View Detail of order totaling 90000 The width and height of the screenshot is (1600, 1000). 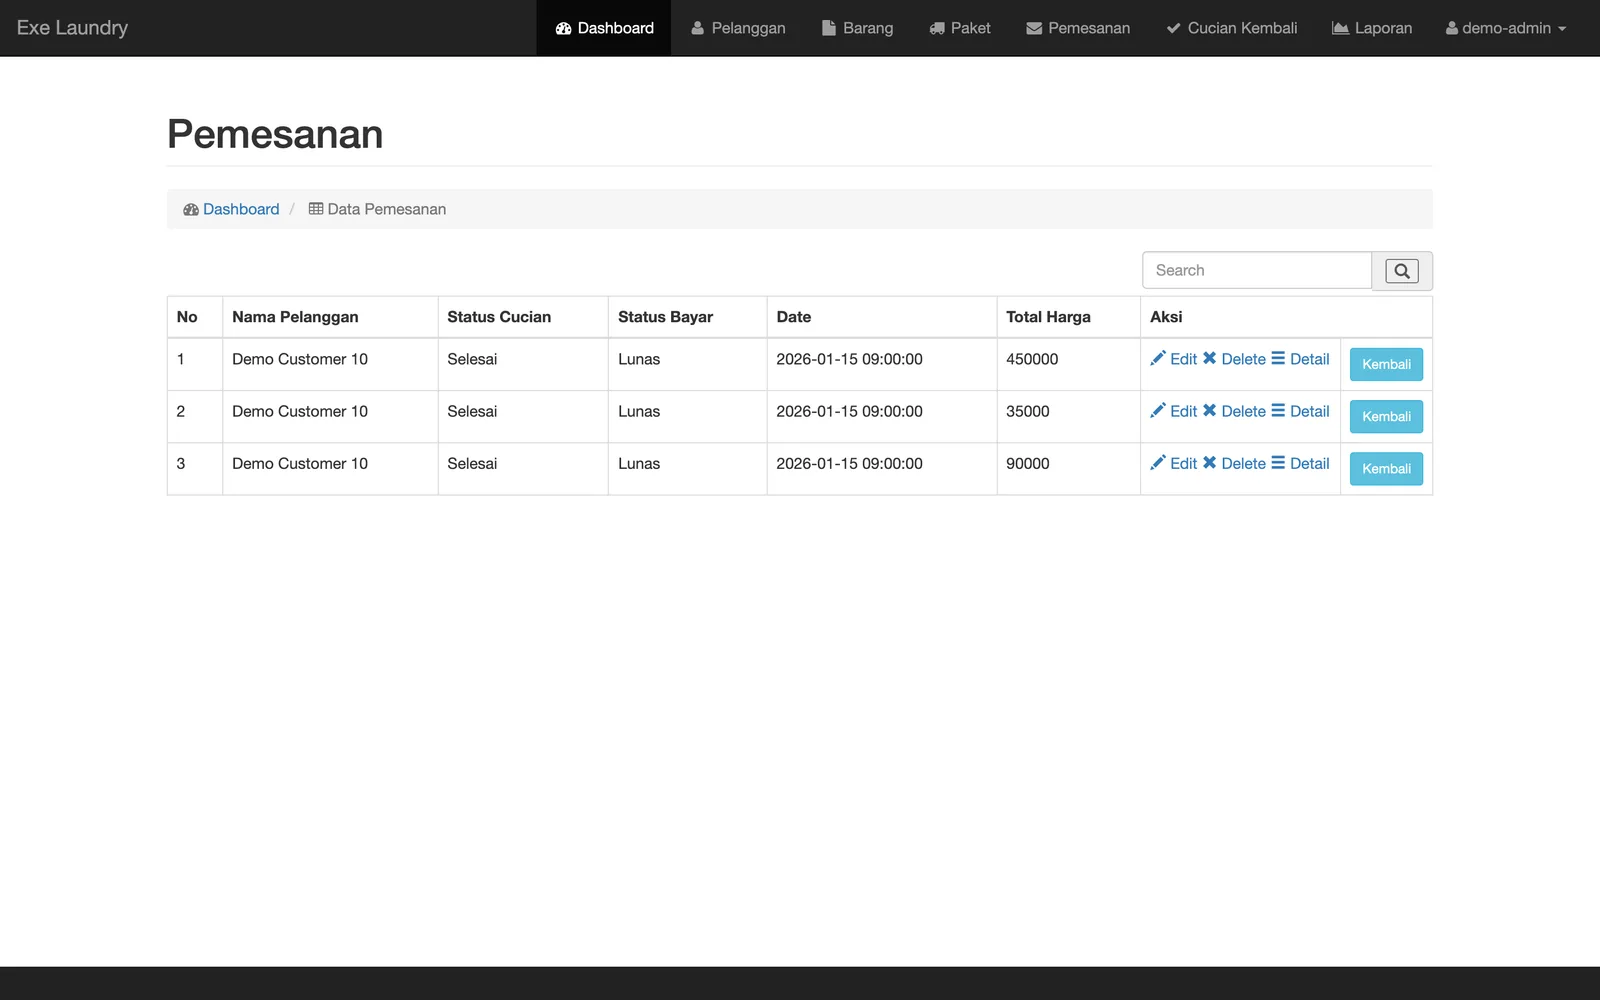(1300, 463)
